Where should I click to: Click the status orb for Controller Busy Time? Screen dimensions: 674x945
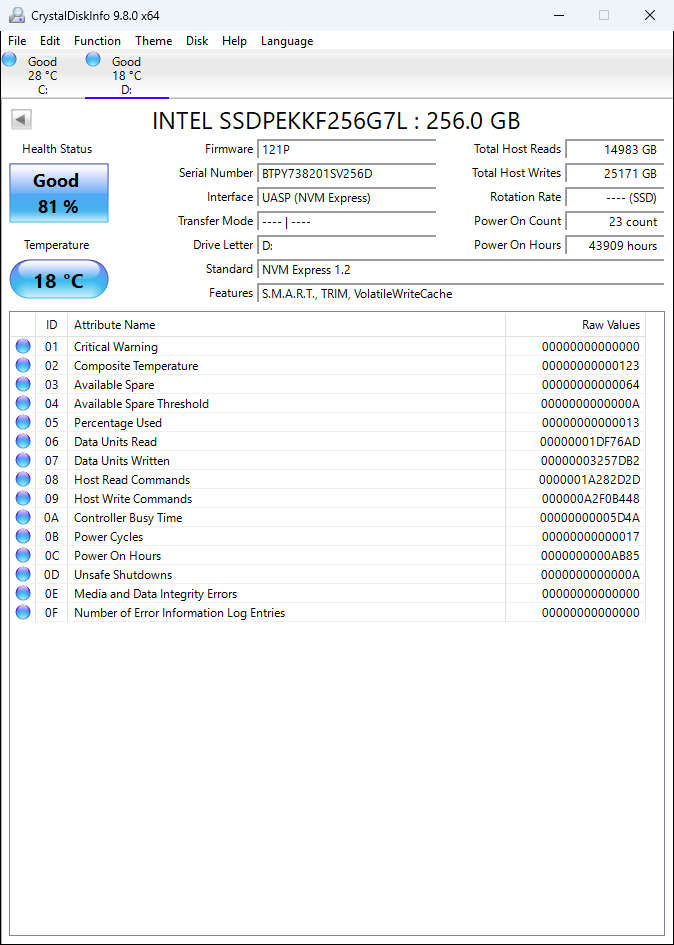pos(23,517)
